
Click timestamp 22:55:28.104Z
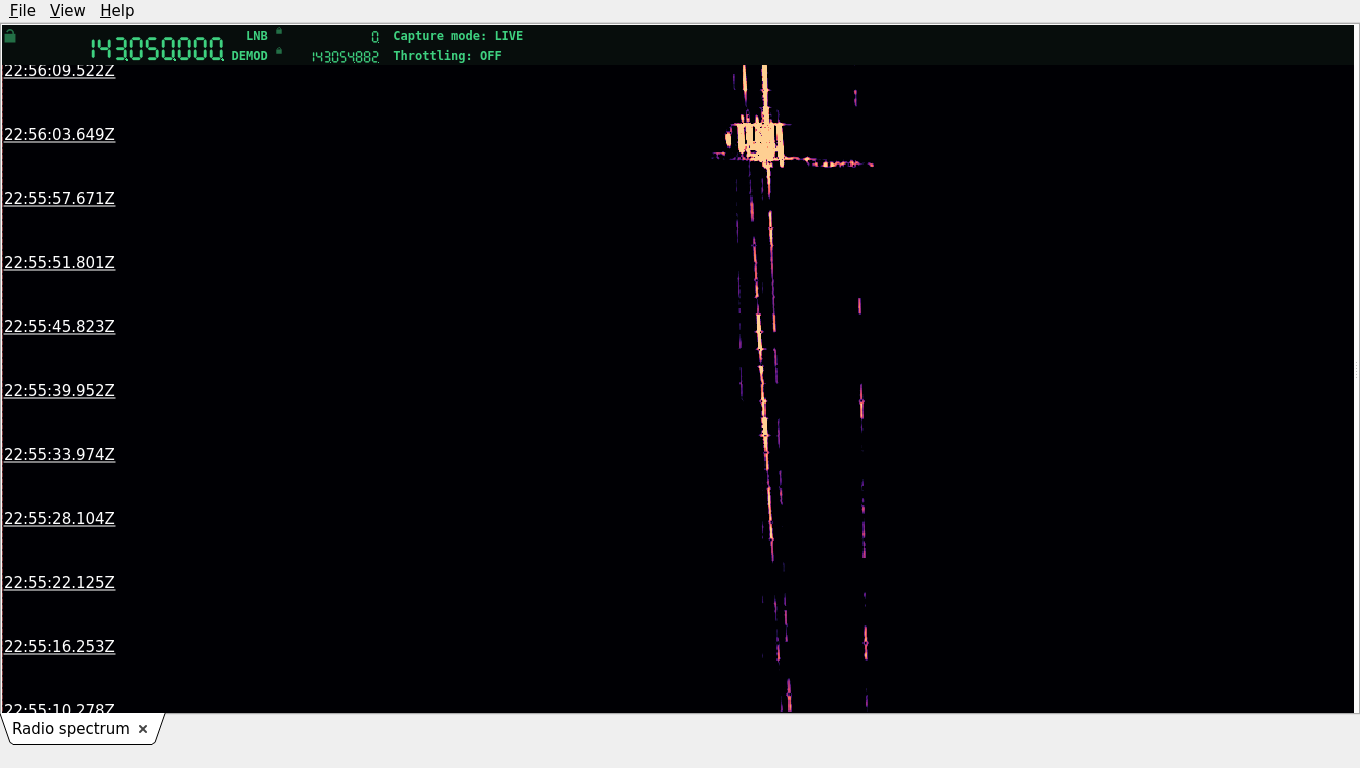click(x=60, y=518)
